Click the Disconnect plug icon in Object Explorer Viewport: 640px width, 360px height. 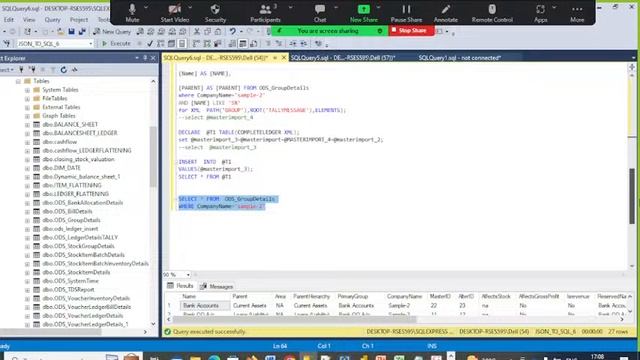point(32,70)
